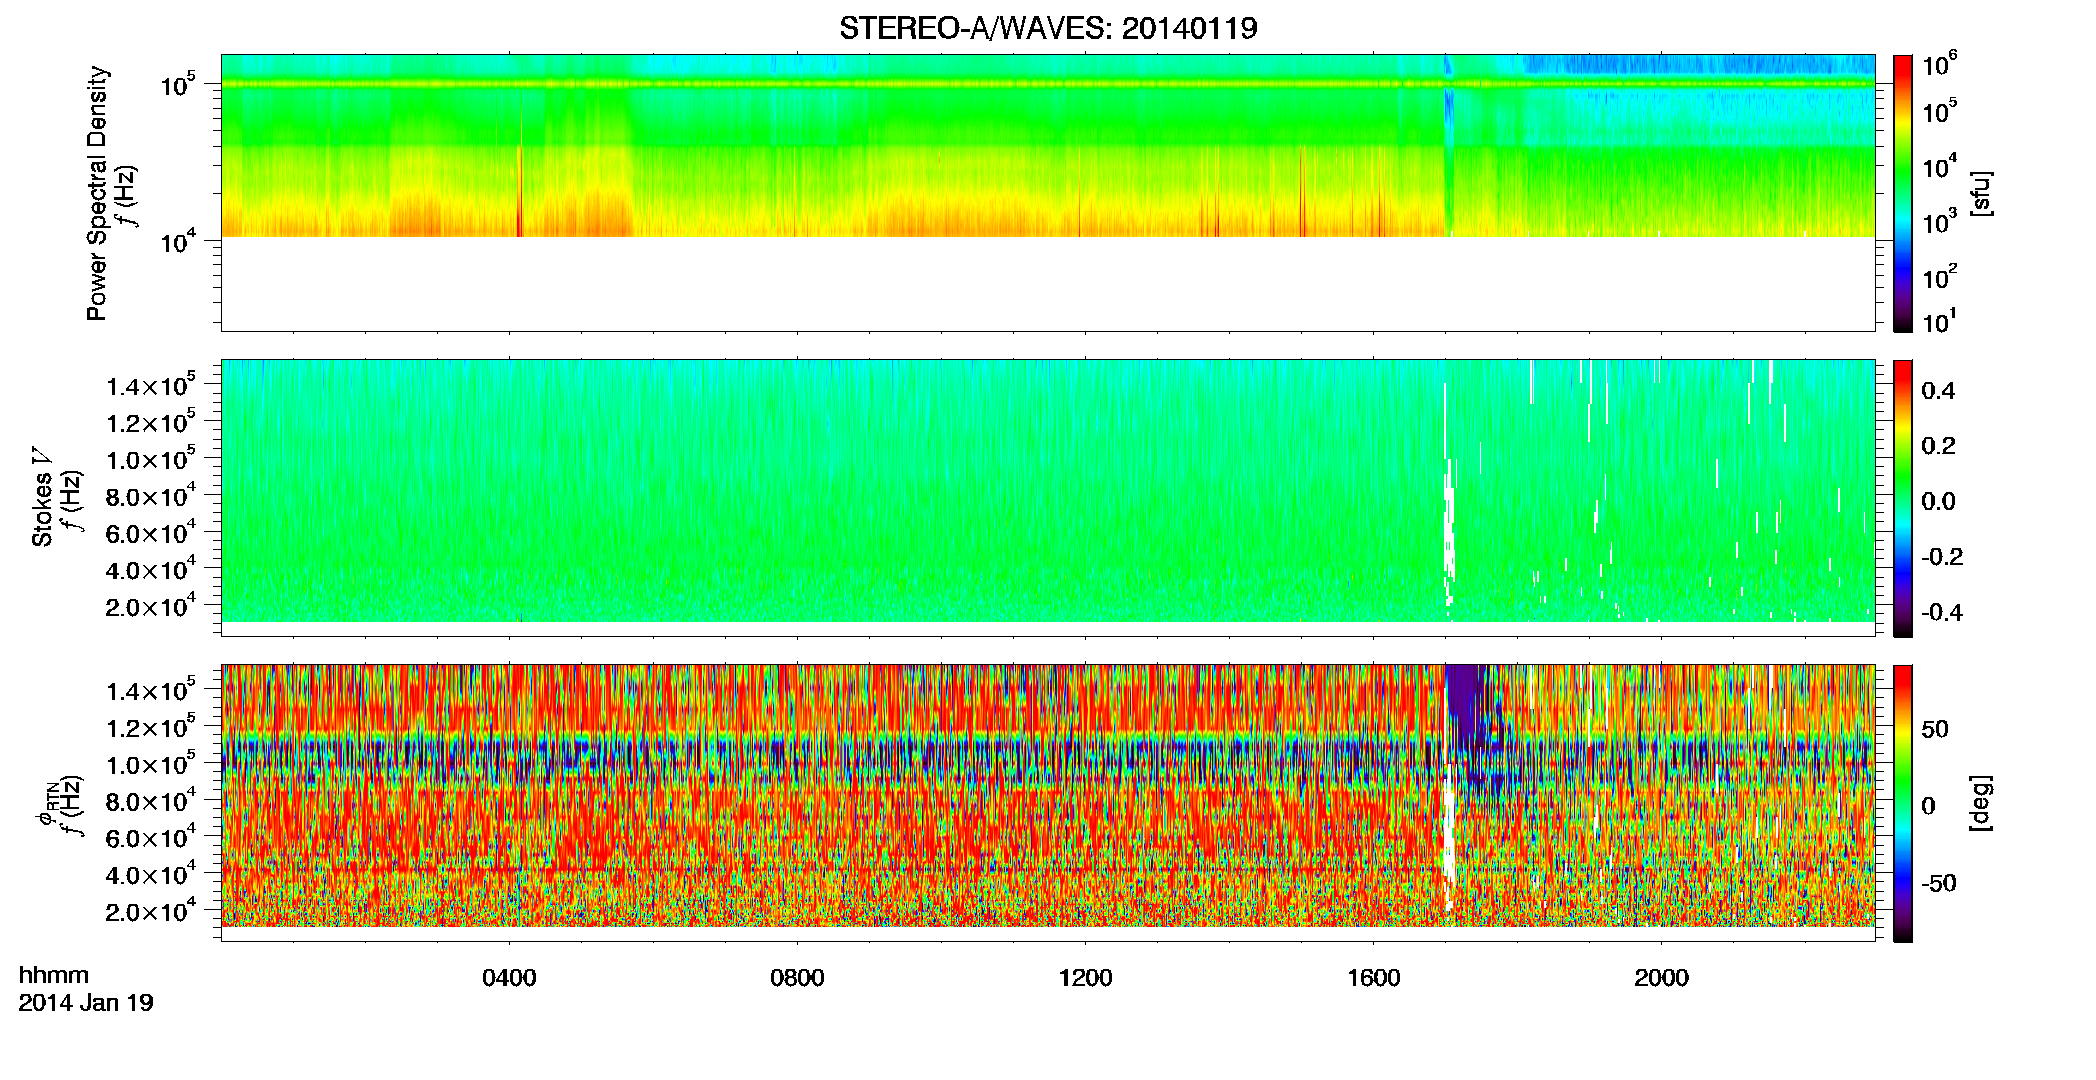Viewport: 2096px width, 1080px height.
Task: Click the STEREO-A/WAVES: 20140119 plot title
Action: coord(1048,28)
